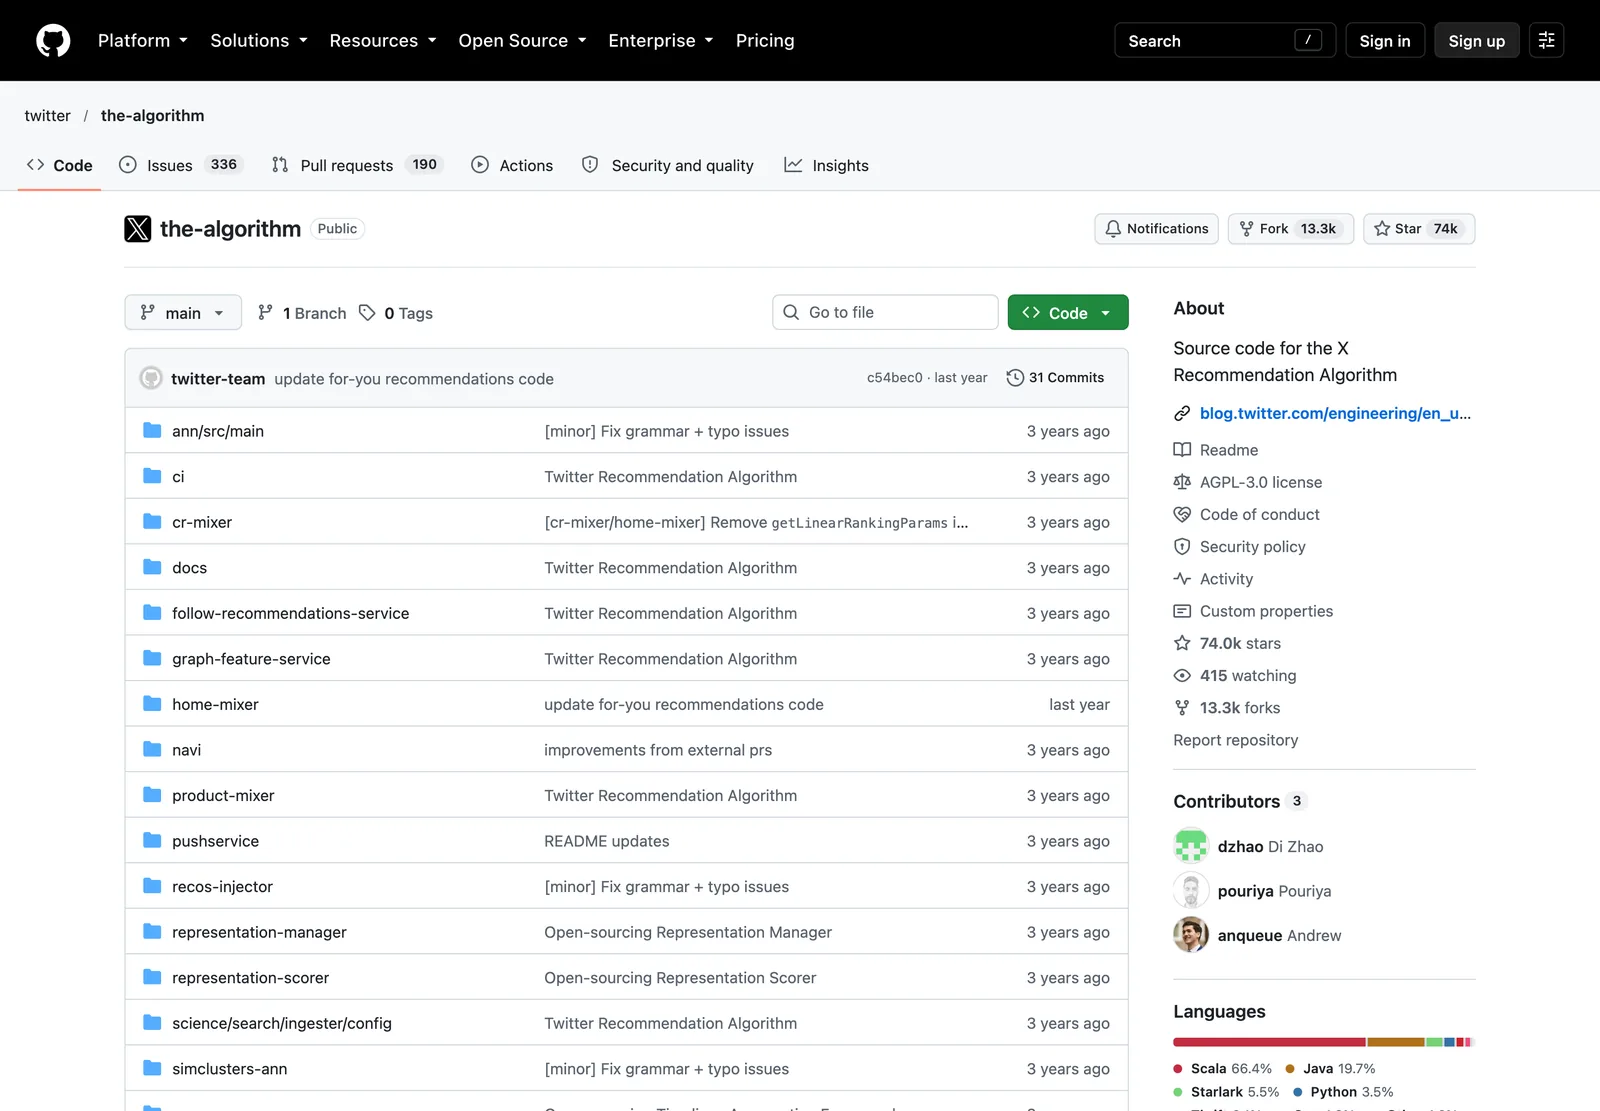Open the 31 Commits link
Screen dimensions: 1600x1111
click(1055, 378)
